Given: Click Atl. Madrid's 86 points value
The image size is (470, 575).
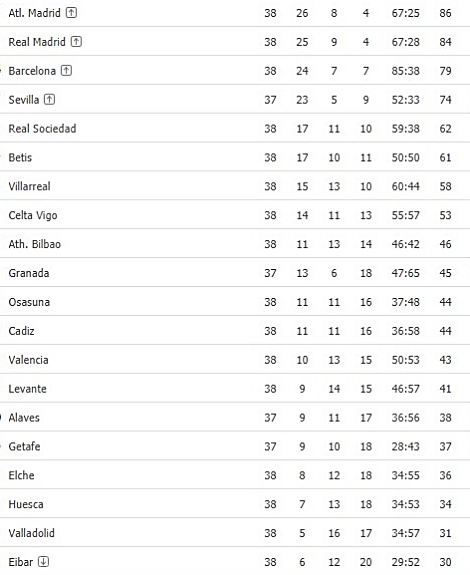Looking at the screenshot, I should point(445,13).
